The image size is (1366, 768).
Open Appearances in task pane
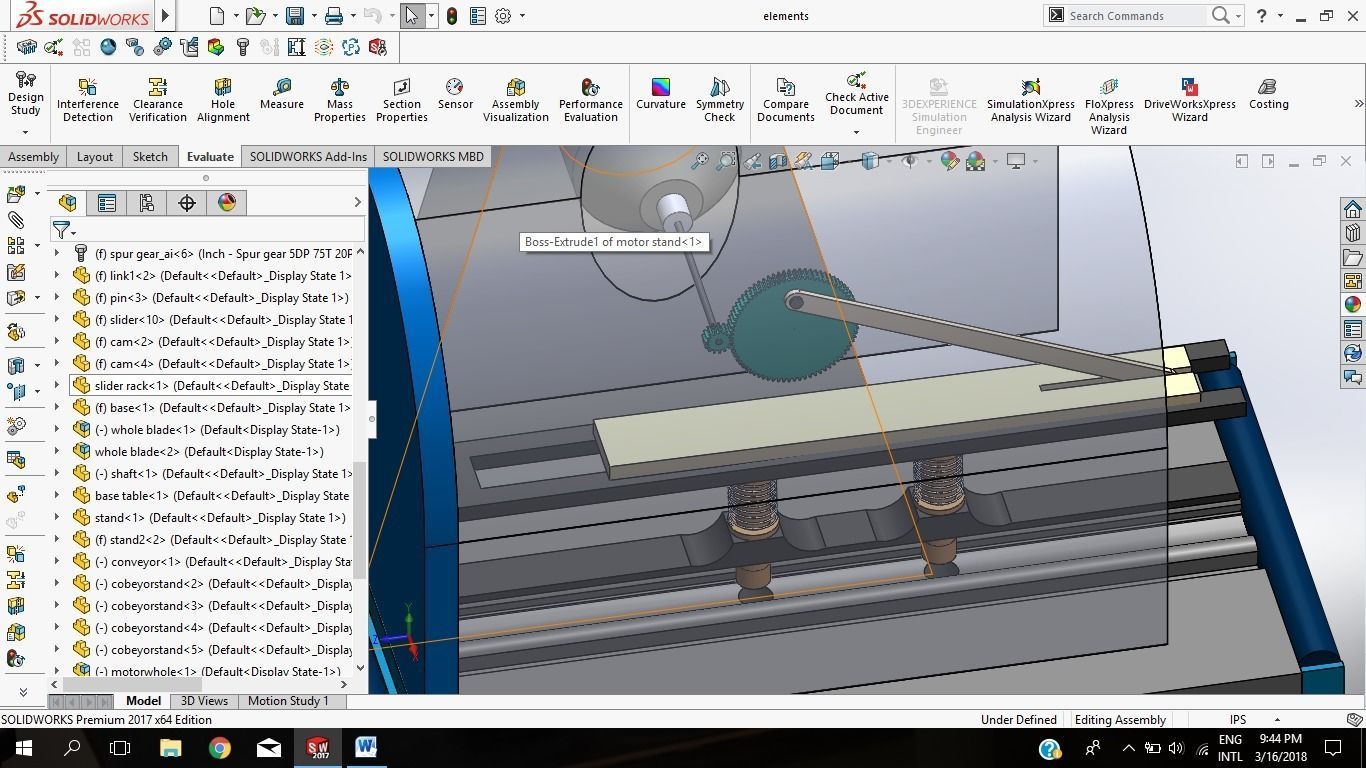point(1352,305)
